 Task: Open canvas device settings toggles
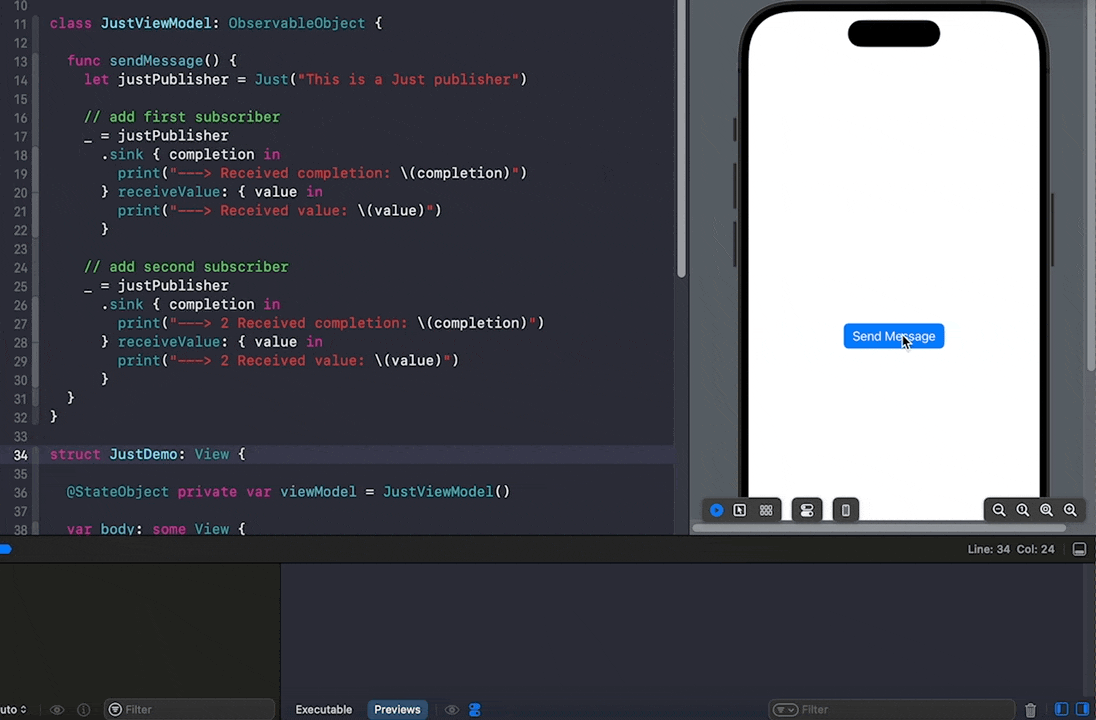(x=807, y=510)
